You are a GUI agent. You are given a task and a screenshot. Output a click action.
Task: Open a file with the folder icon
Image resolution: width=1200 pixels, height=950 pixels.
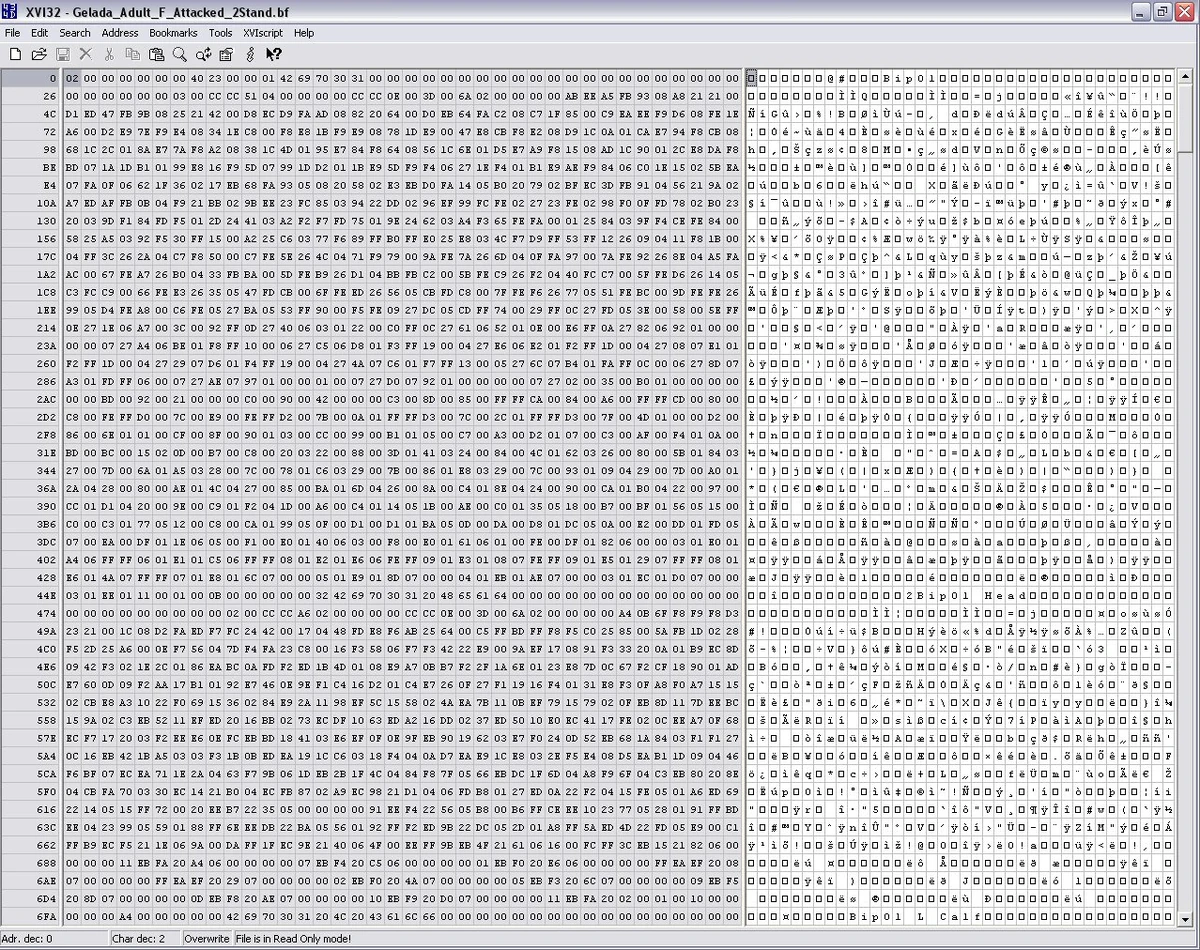38,54
